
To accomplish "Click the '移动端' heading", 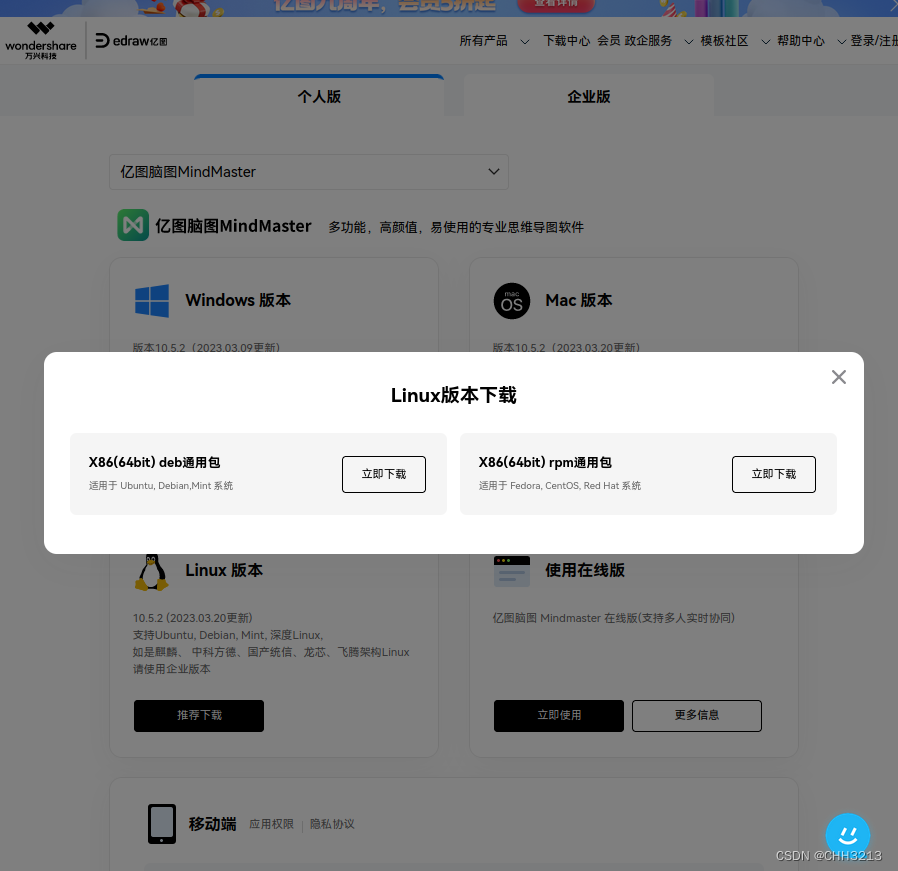I will click(212, 824).
